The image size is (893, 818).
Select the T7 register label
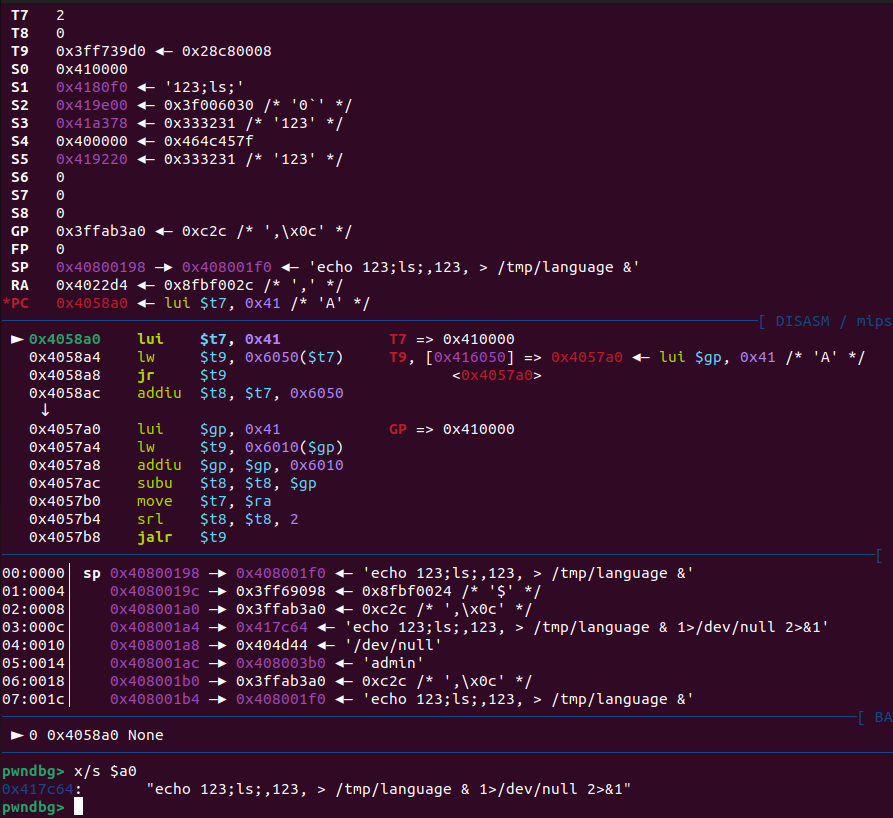[19, 15]
